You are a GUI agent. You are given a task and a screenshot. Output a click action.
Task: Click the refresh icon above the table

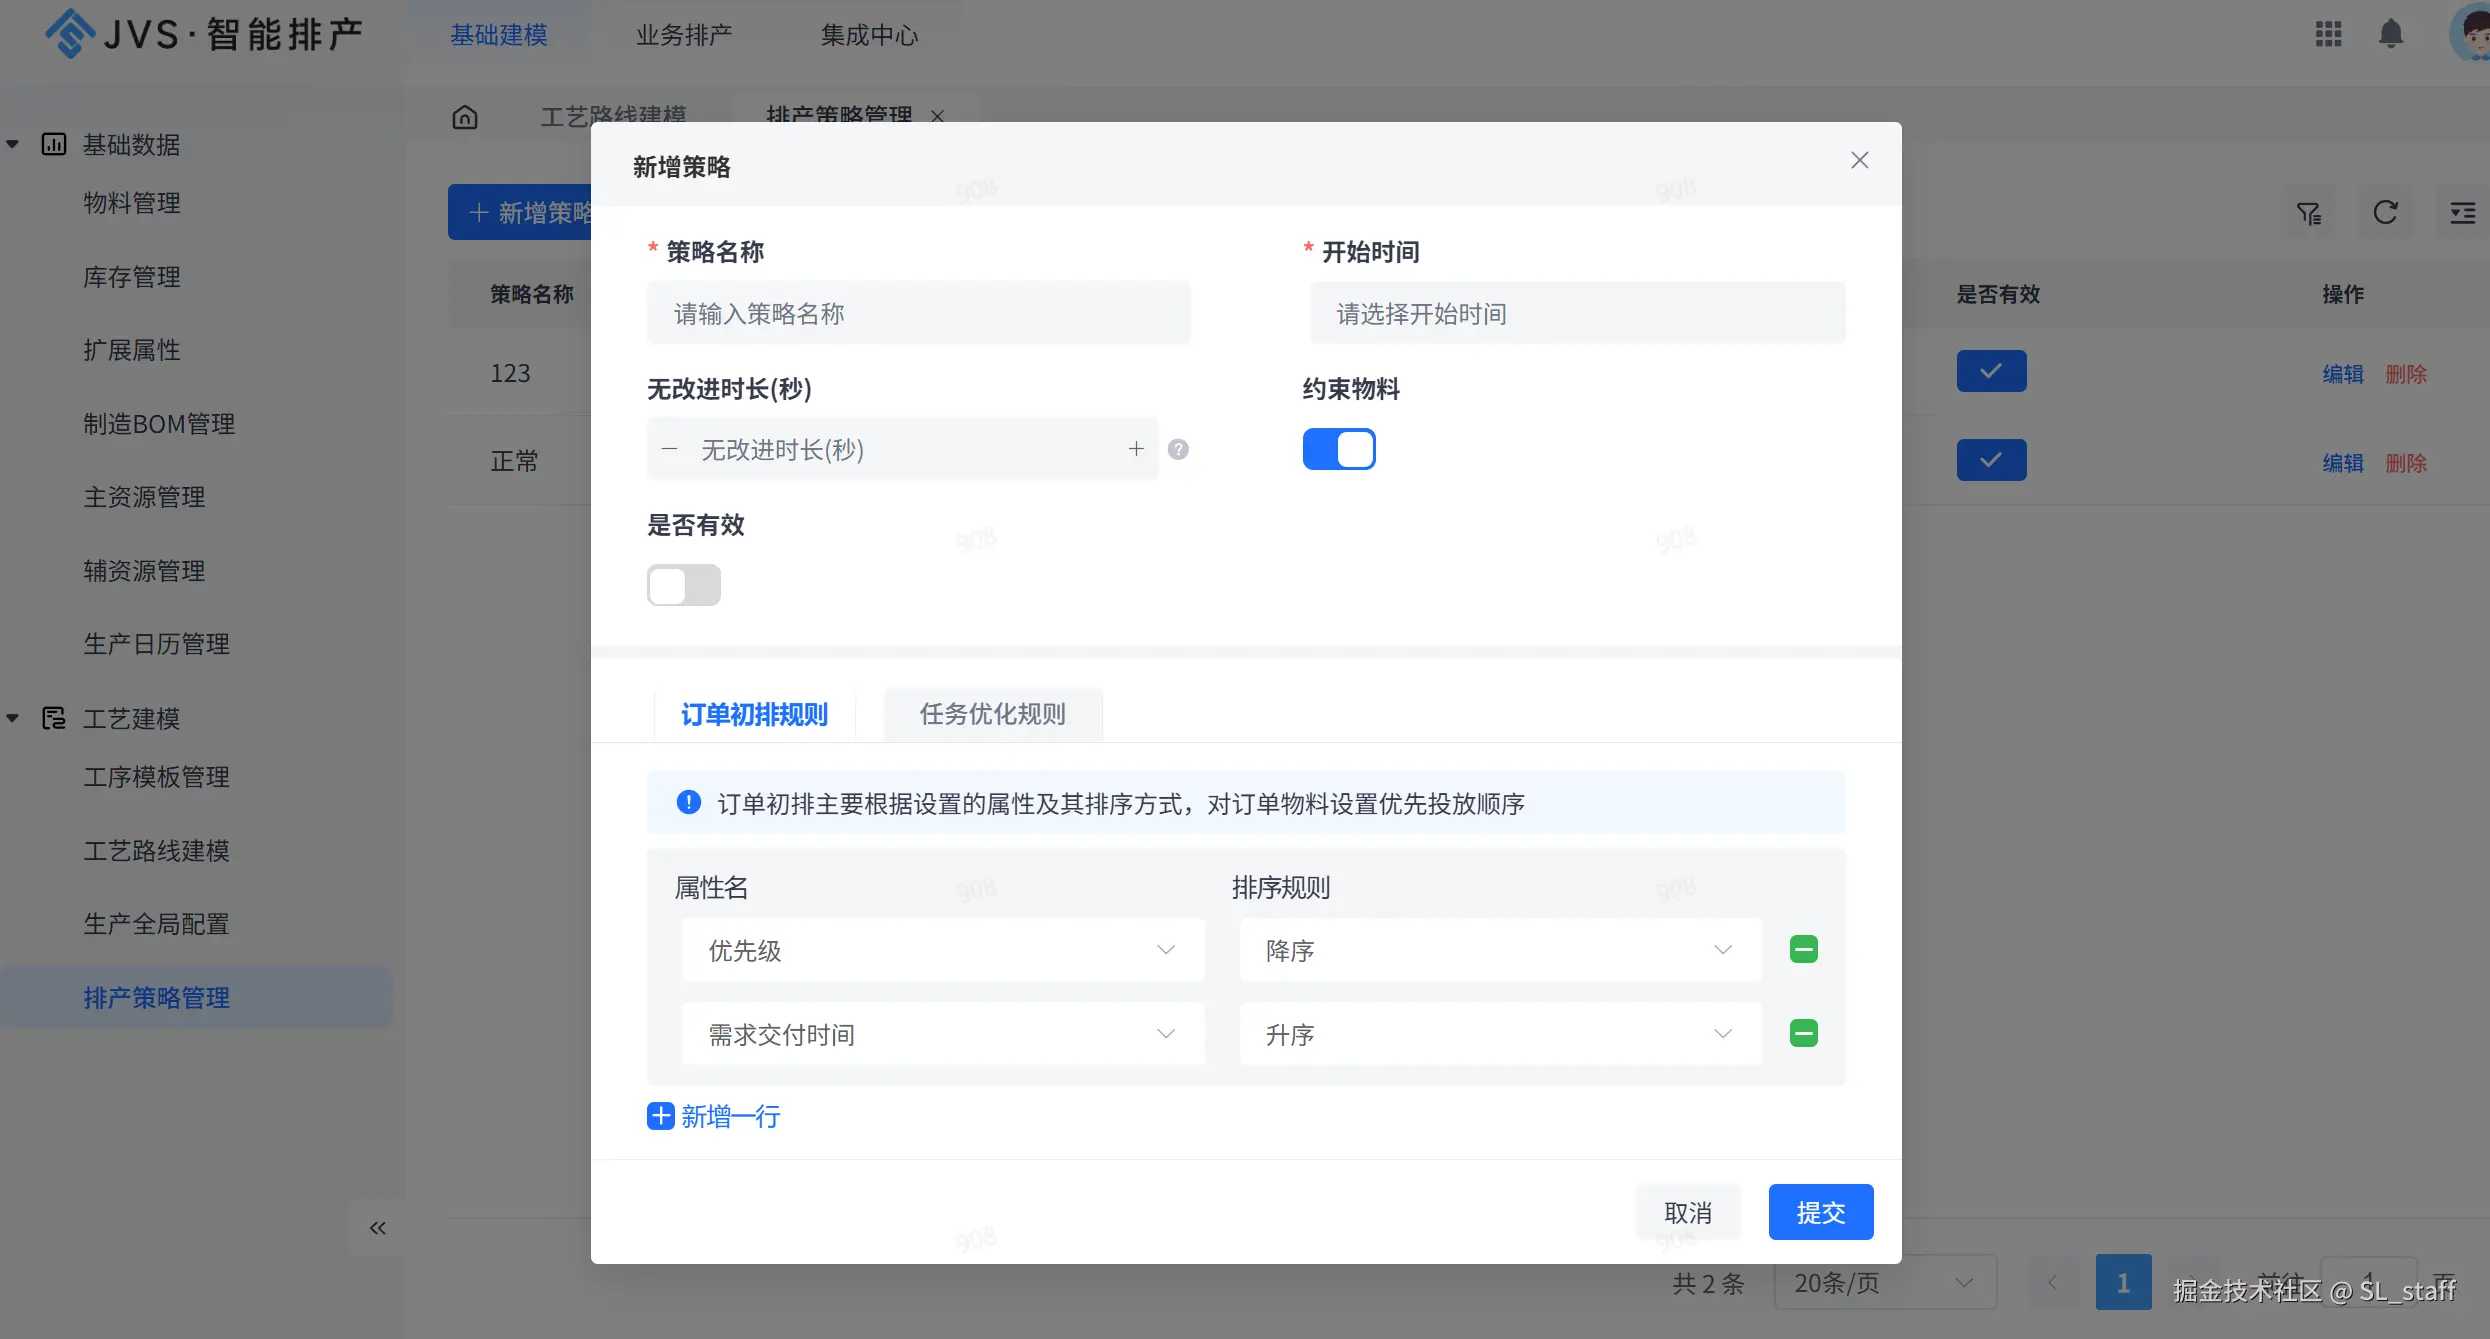click(2385, 213)
